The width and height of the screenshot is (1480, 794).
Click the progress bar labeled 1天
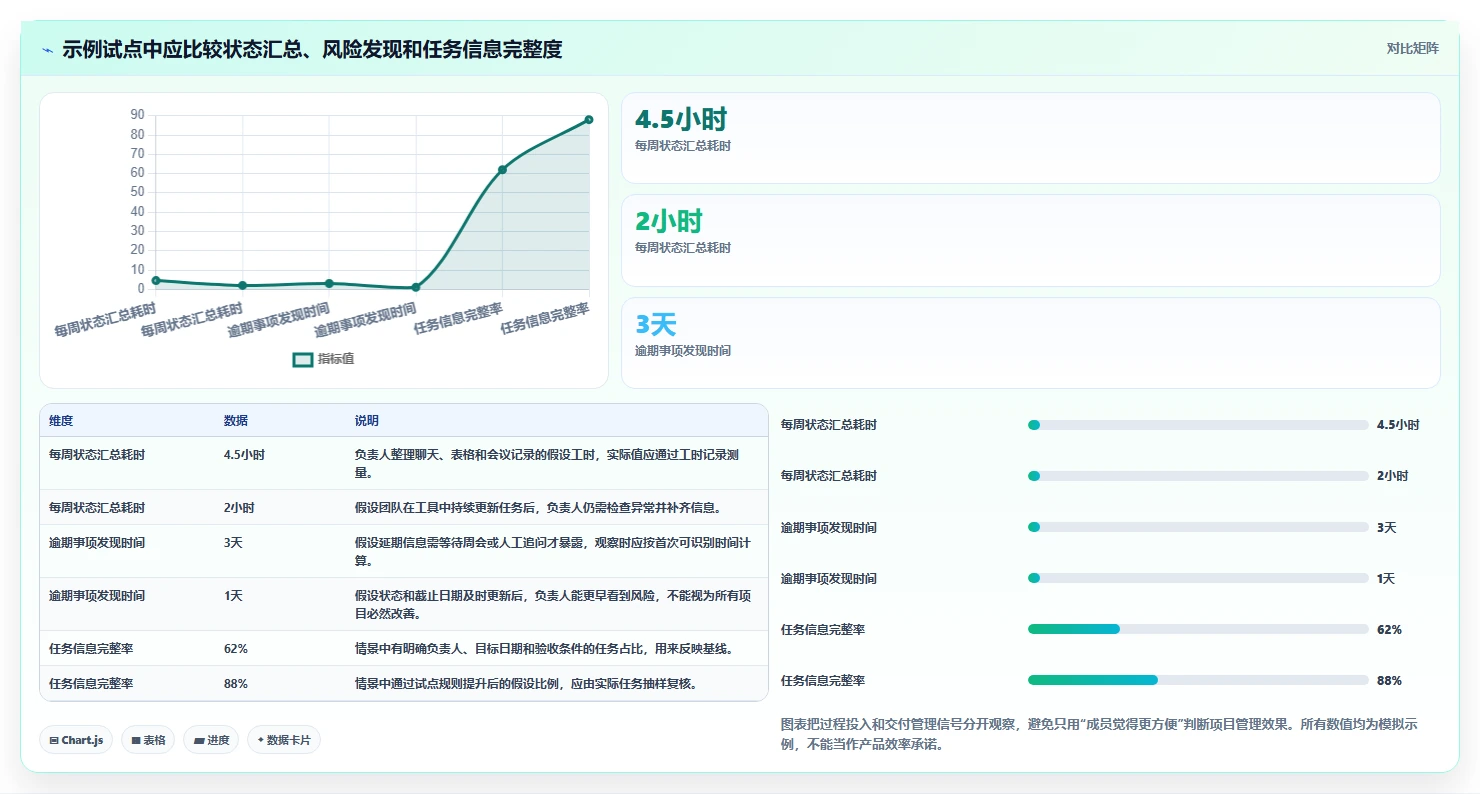click(1198, 578)
